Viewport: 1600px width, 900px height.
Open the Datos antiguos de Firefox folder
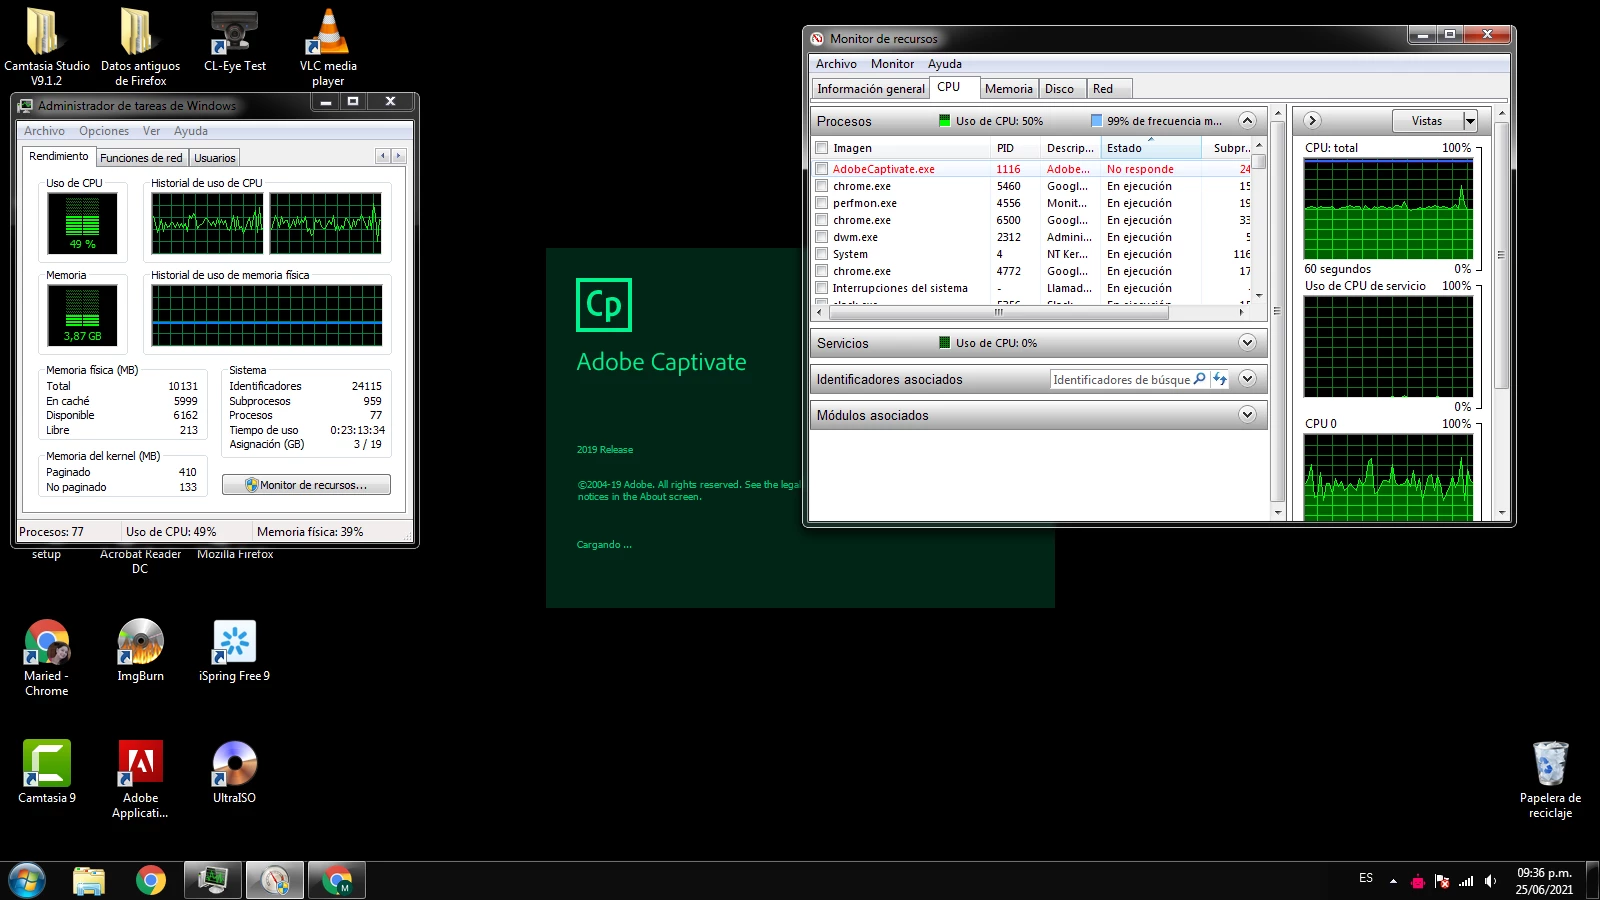point(140,46)
